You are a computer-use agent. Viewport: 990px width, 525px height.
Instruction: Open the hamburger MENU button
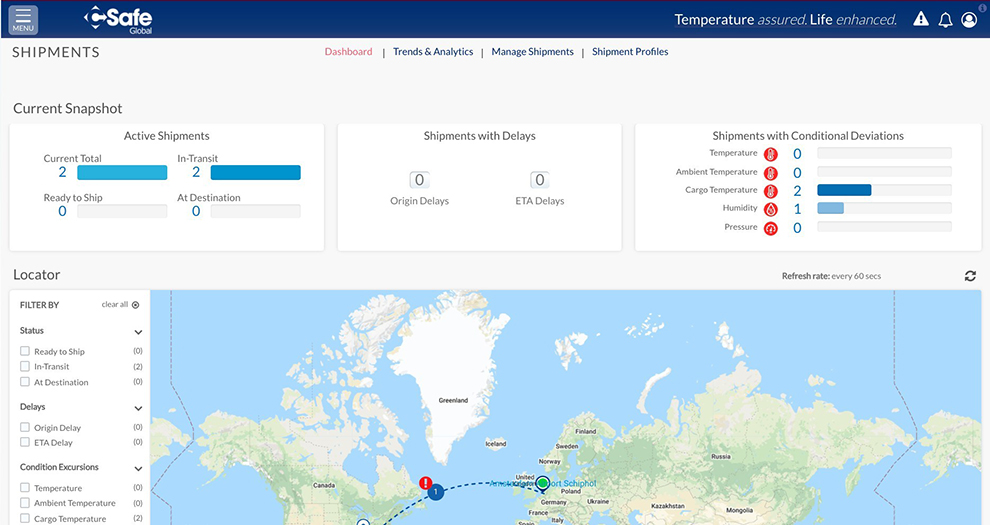tap(23, 20)
